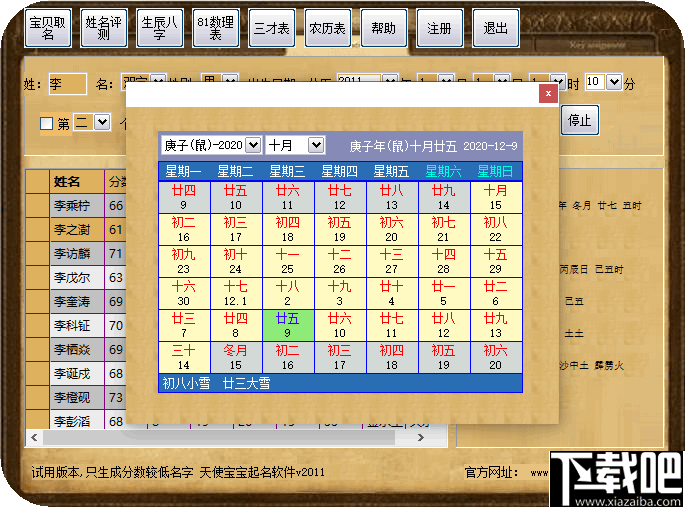Select the name row 李奎涛

(76, 301)
